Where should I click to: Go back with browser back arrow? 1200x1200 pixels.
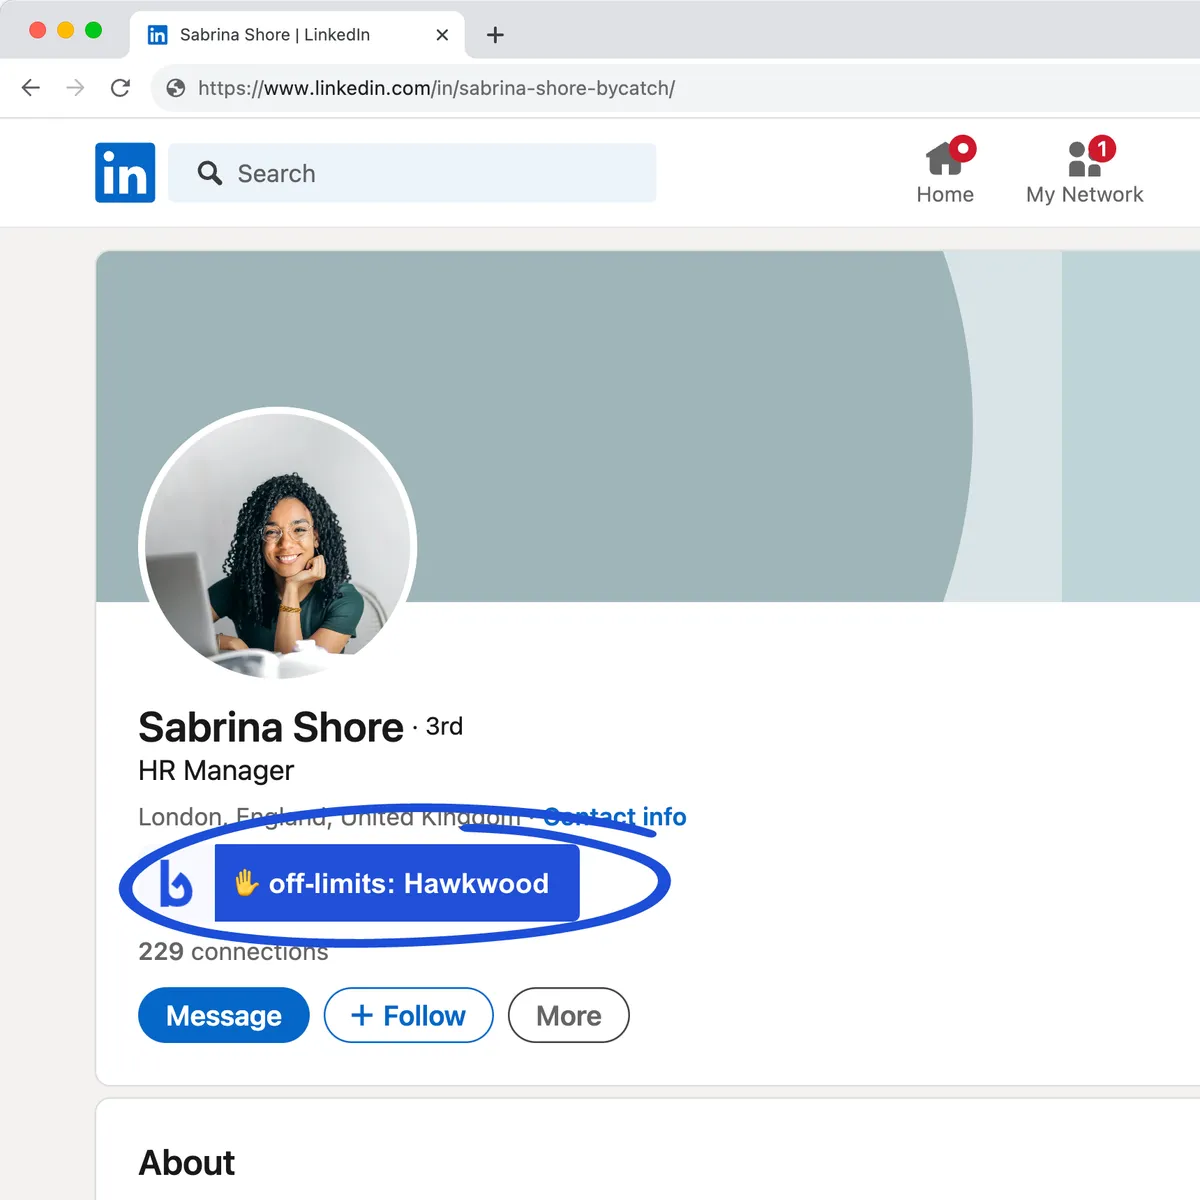[x=31, y=88]
